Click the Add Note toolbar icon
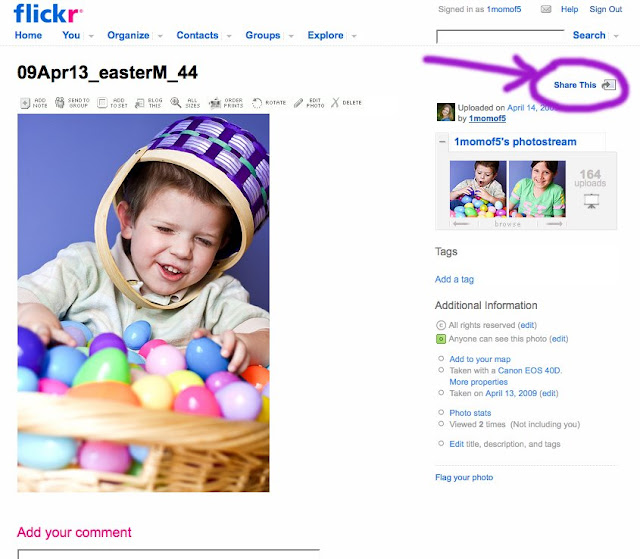The width and height of the screenshot is (640, 559). pos(25,103)
